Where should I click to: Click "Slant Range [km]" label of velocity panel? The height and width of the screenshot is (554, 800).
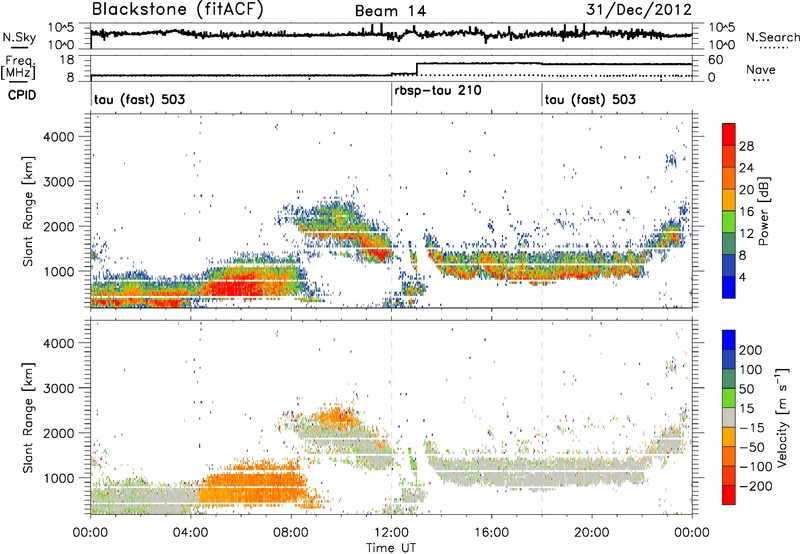[28, 418]
